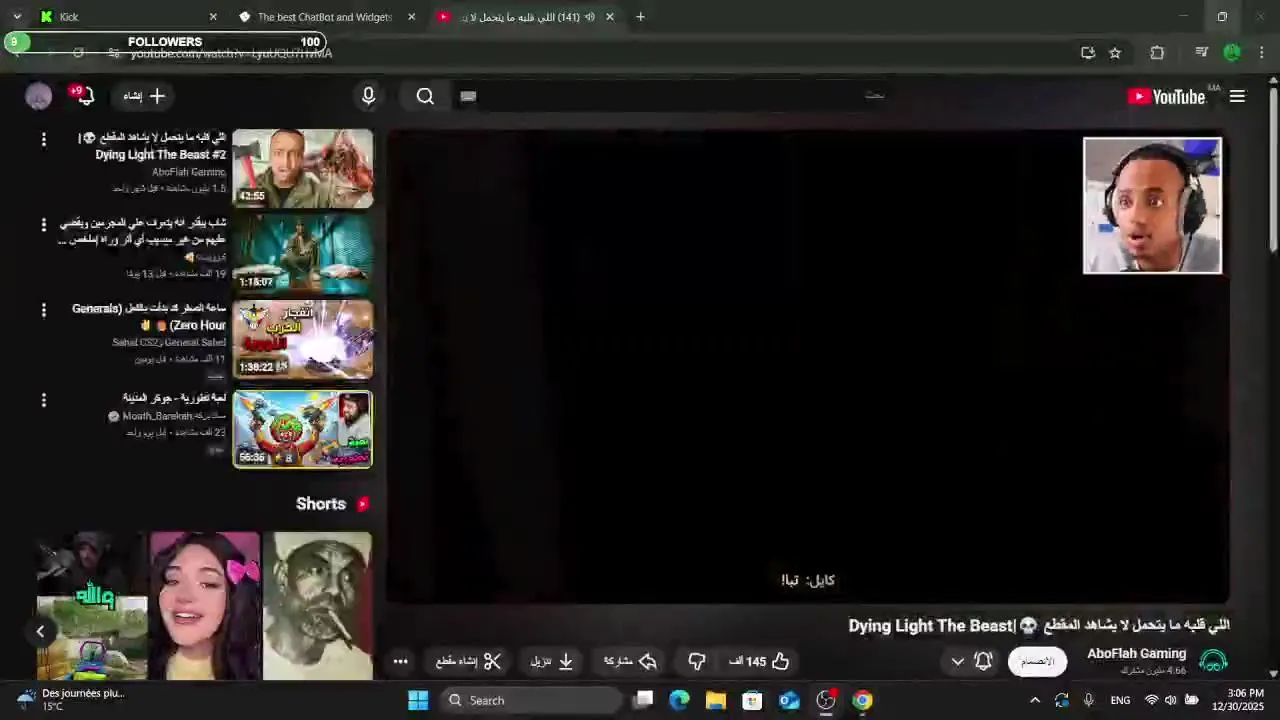Switch to The best ChatBot and Widgets tab
The width and height of the screenshot is (1280, 720).
pos(327,17)
